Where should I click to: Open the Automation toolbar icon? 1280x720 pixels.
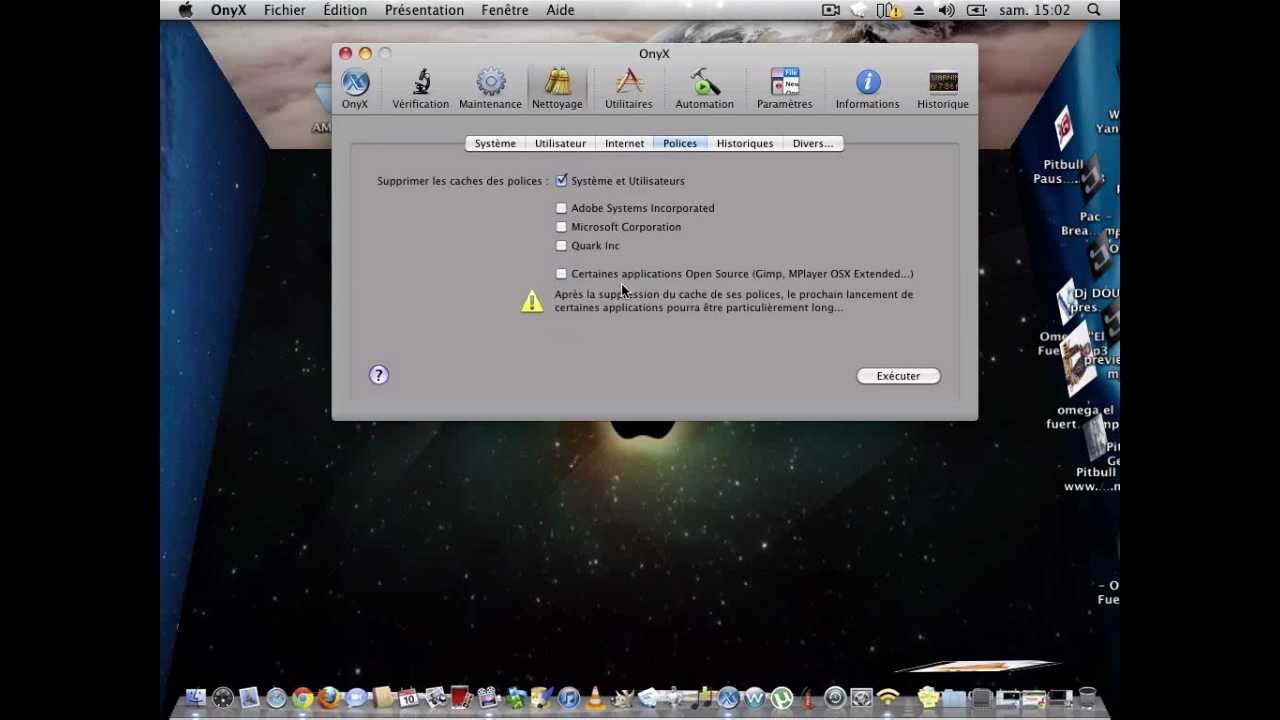(x=704, y=89)
